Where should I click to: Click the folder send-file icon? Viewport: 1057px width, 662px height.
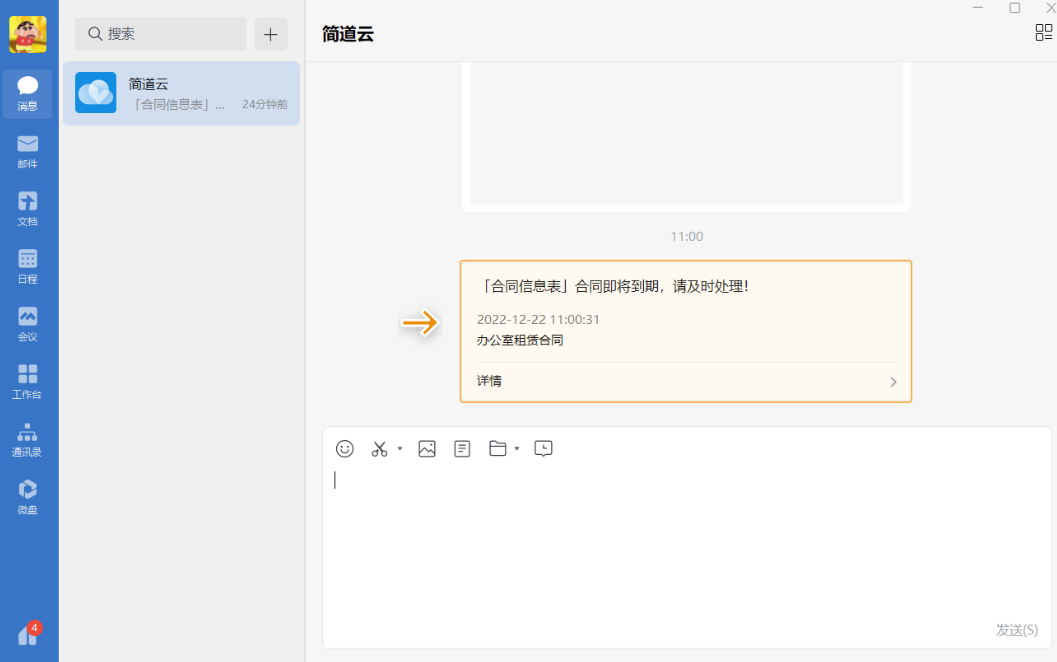(497, 449)
